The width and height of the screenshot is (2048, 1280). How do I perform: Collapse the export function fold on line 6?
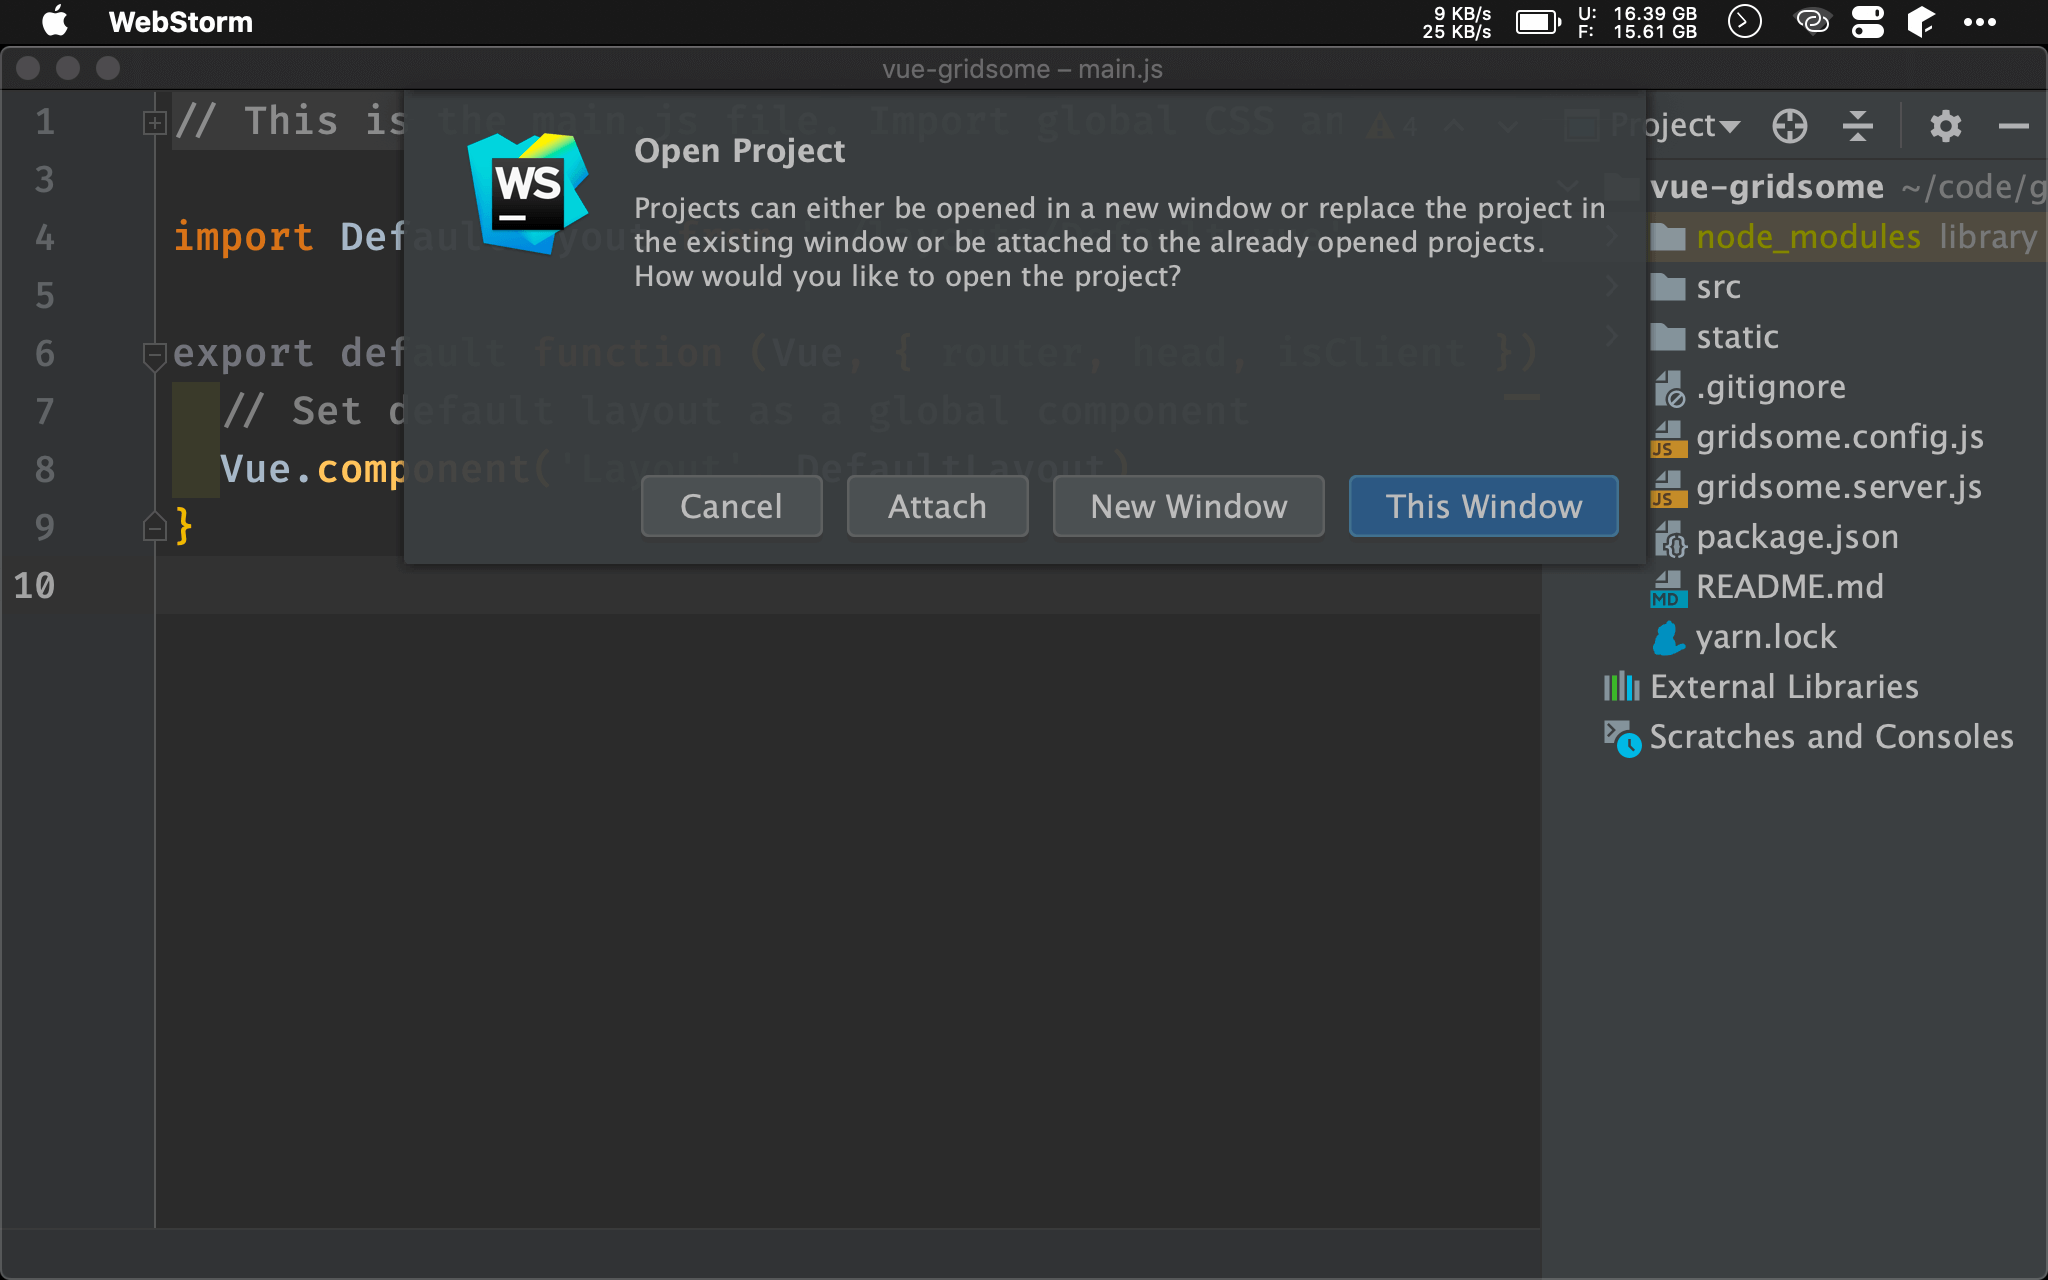pos(154,354)
